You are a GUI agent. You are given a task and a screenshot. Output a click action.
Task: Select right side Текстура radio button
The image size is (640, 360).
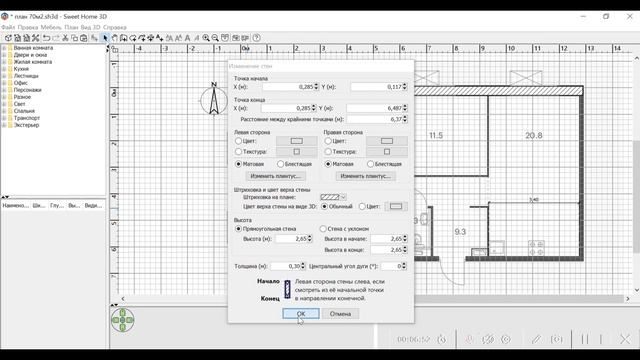(x=328, y=151)
